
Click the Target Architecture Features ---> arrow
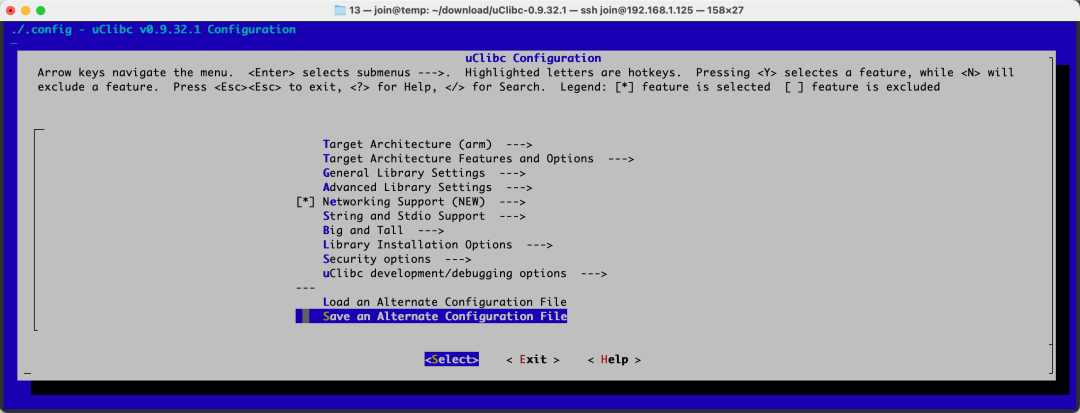[621, 159]
